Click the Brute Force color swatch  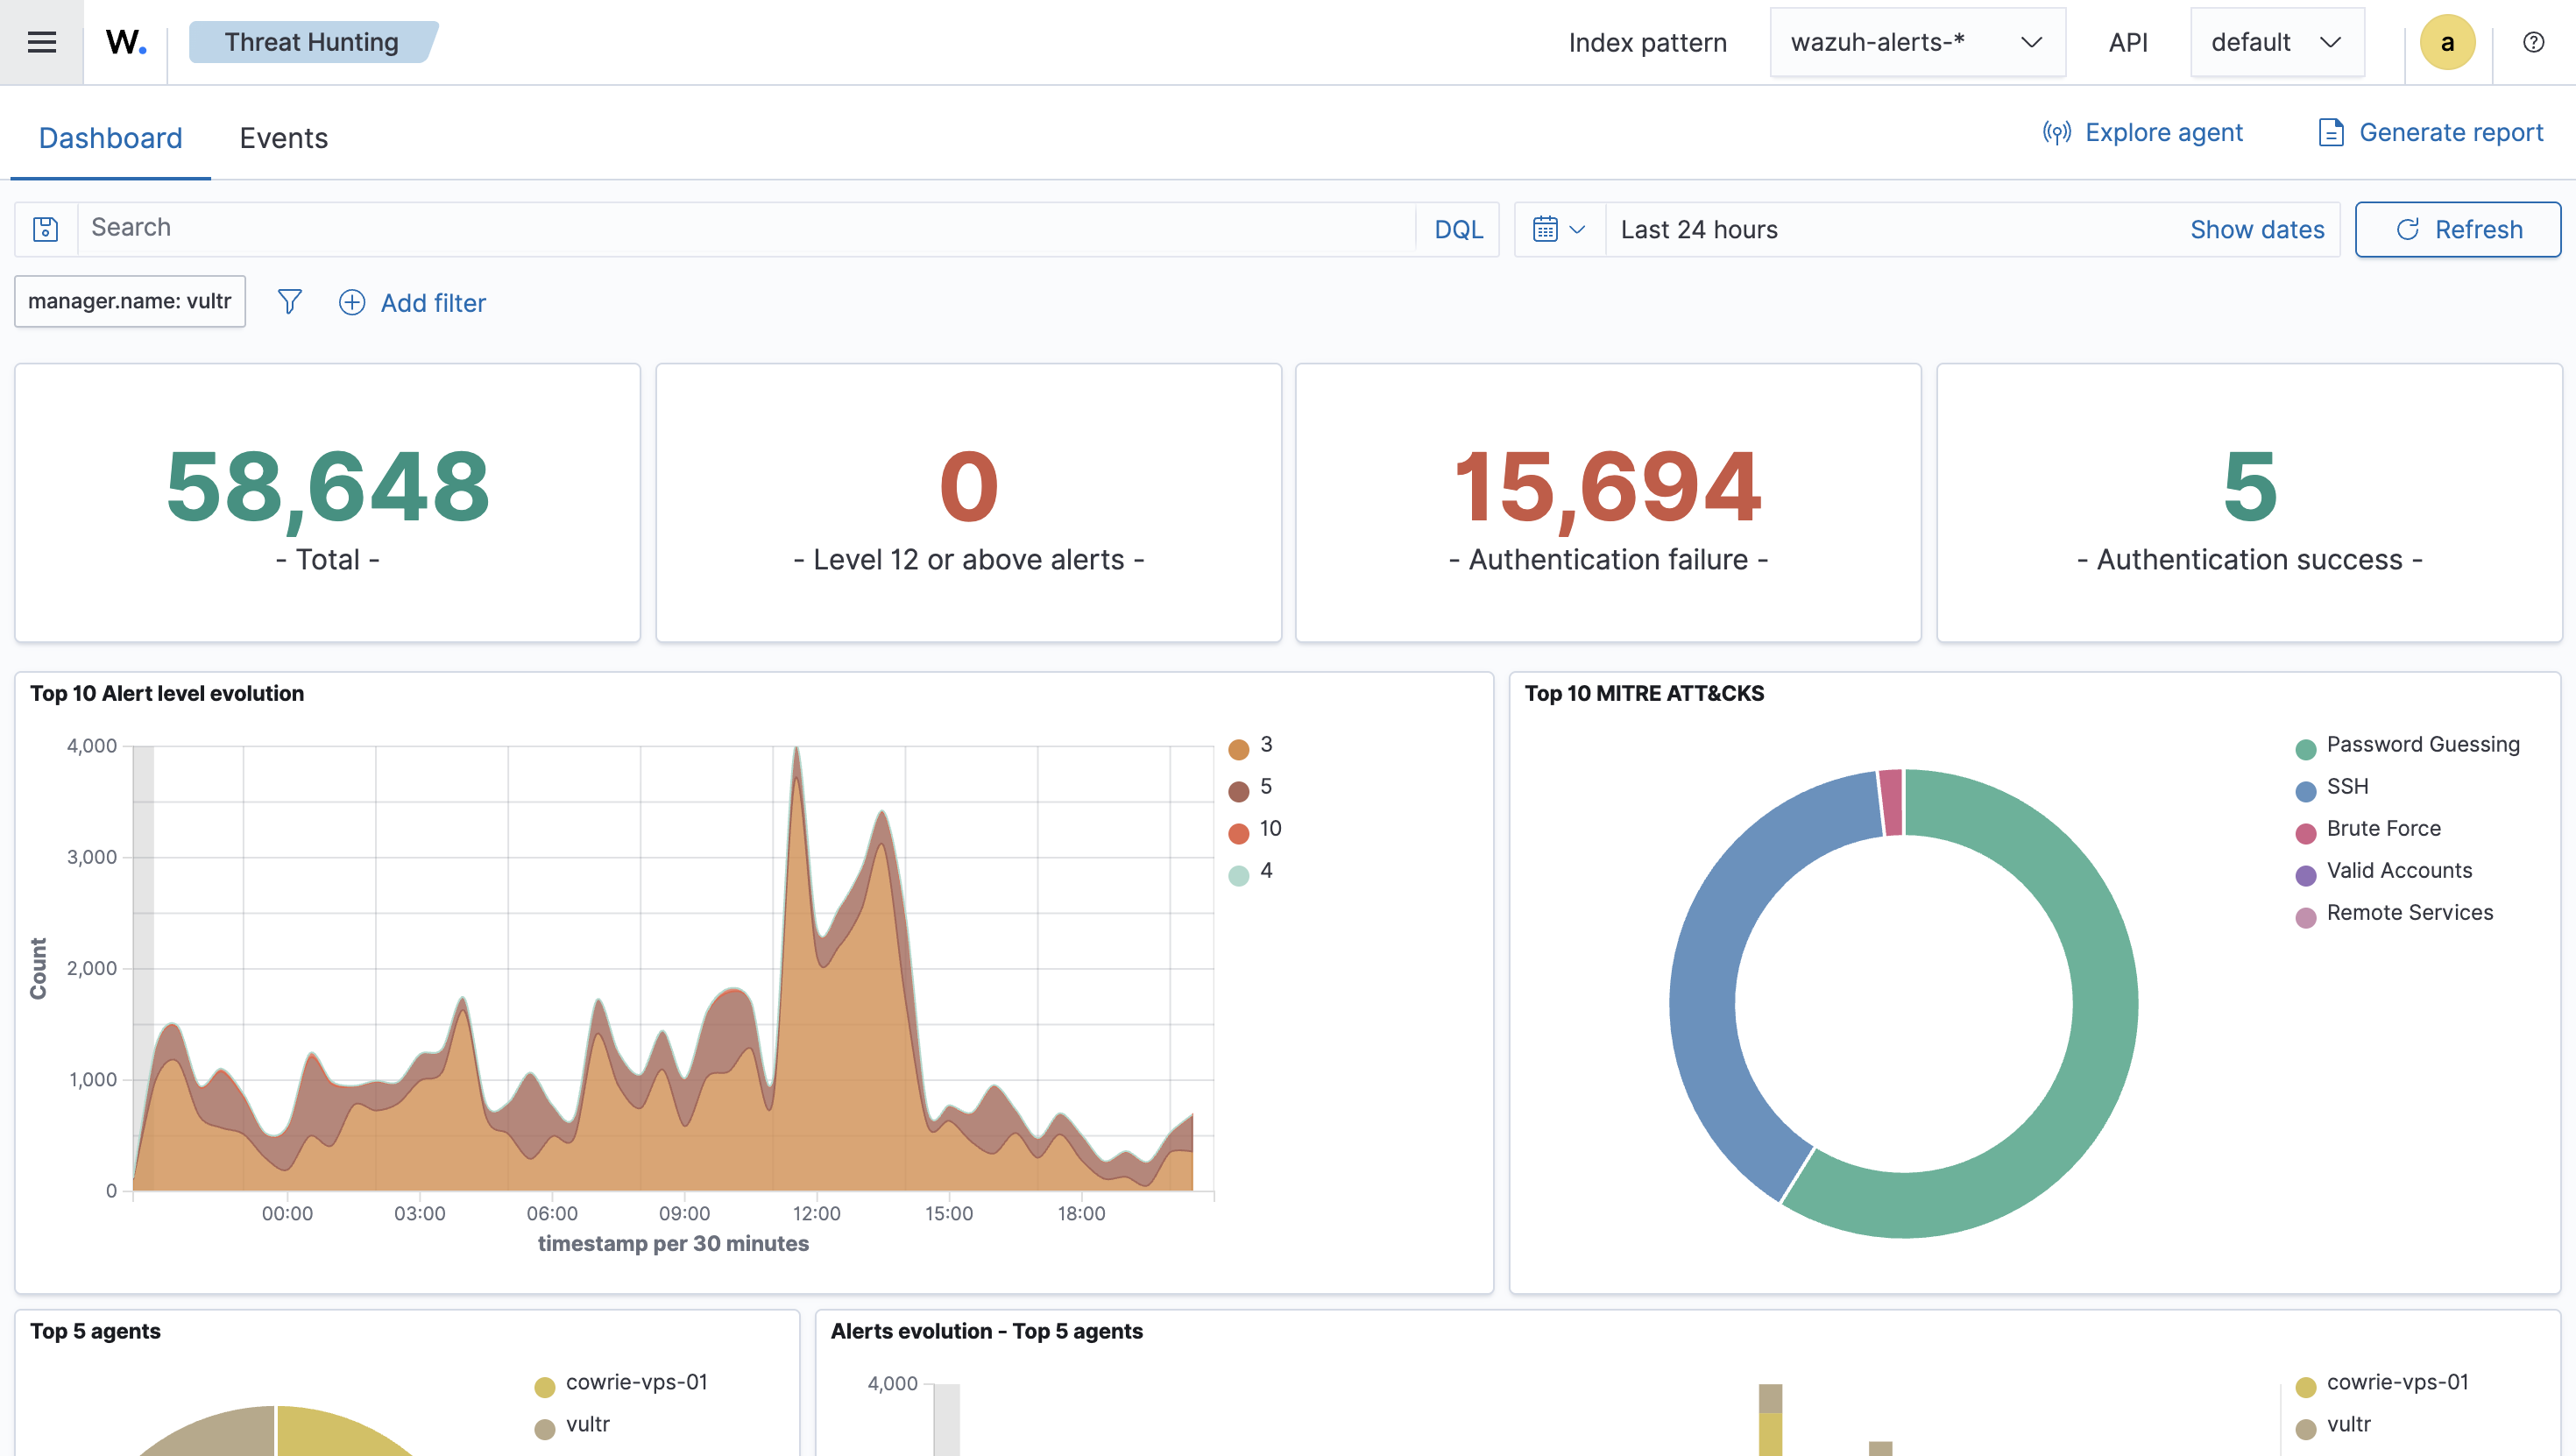[2305, 833]
